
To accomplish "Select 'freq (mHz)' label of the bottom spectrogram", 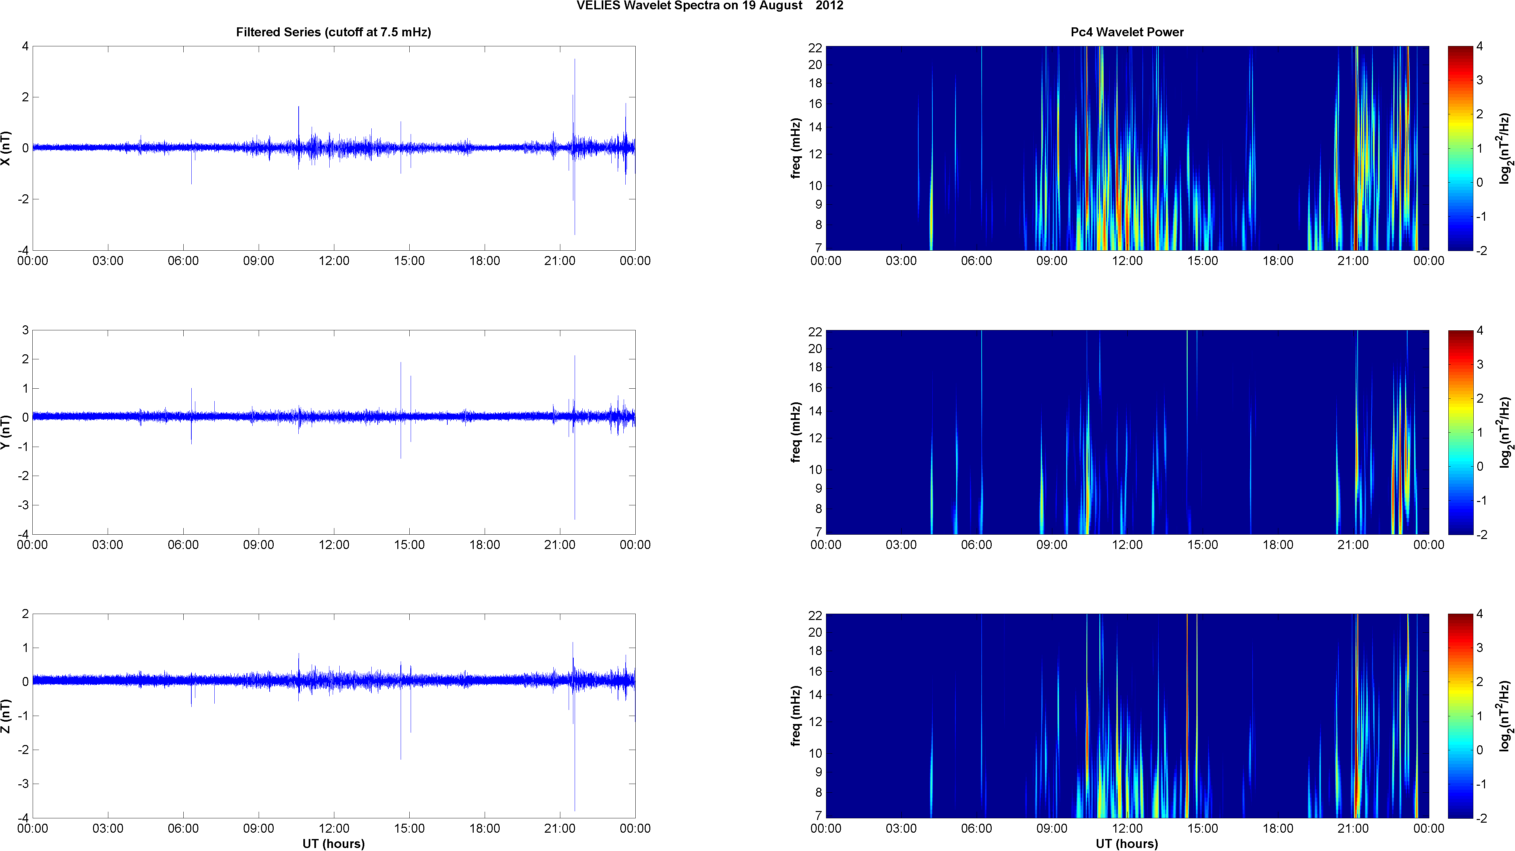I will (x=796, y=716).
